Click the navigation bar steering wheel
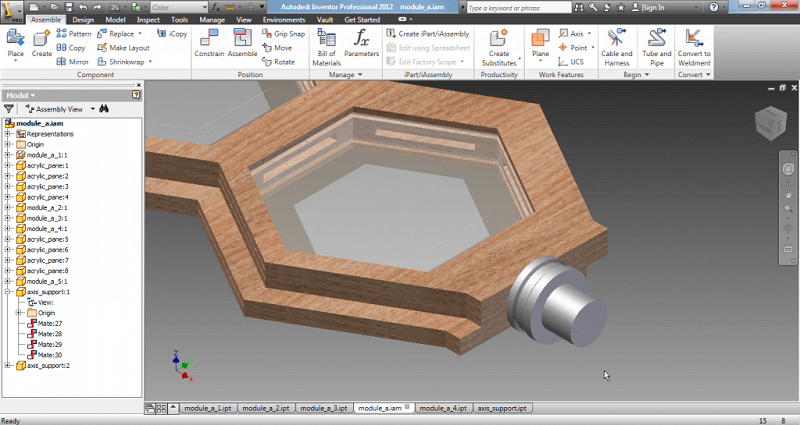The image size is (800, 425). [x=788, y=170]
